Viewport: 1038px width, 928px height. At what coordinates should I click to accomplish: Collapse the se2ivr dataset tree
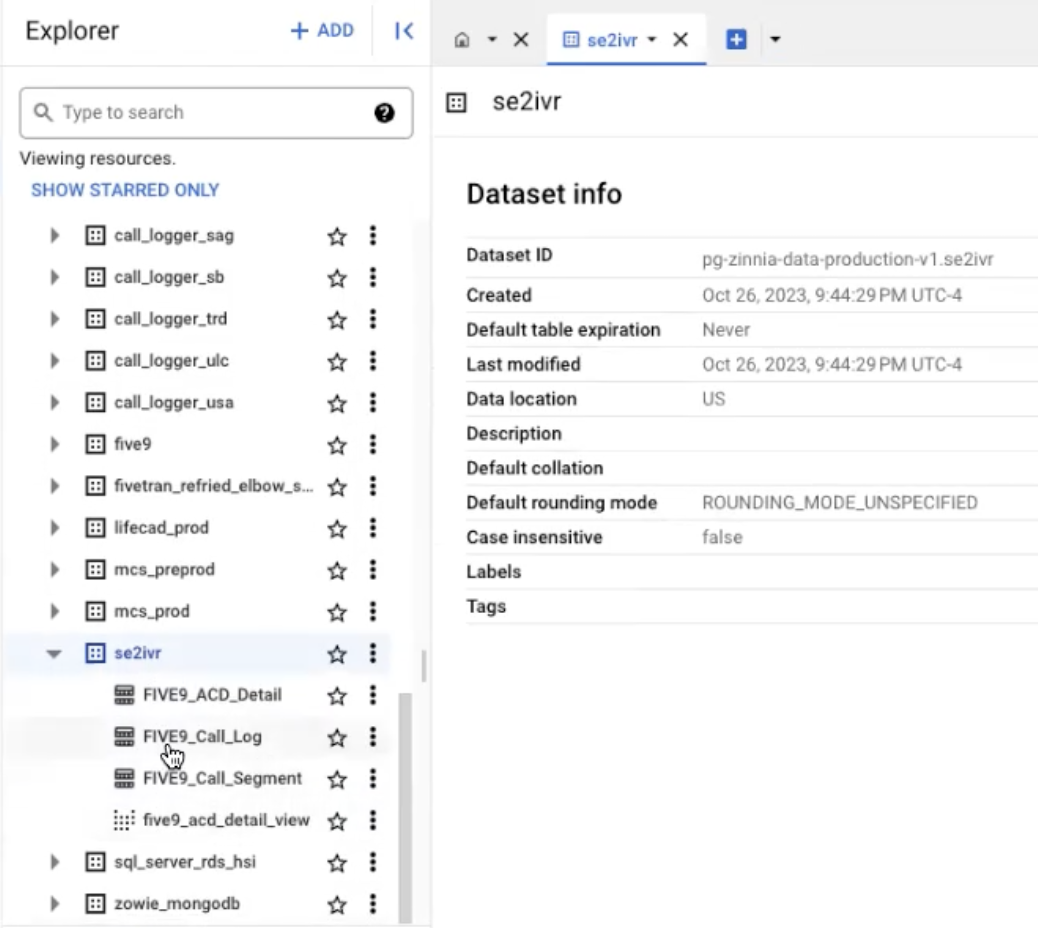pos(55,654)
